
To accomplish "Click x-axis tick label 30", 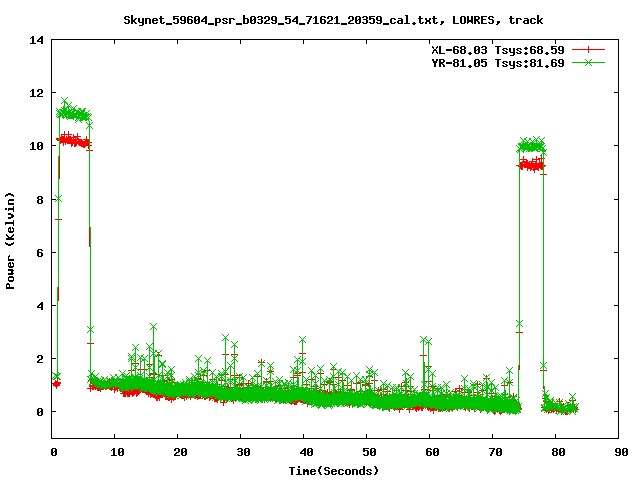I will point(243,452).
